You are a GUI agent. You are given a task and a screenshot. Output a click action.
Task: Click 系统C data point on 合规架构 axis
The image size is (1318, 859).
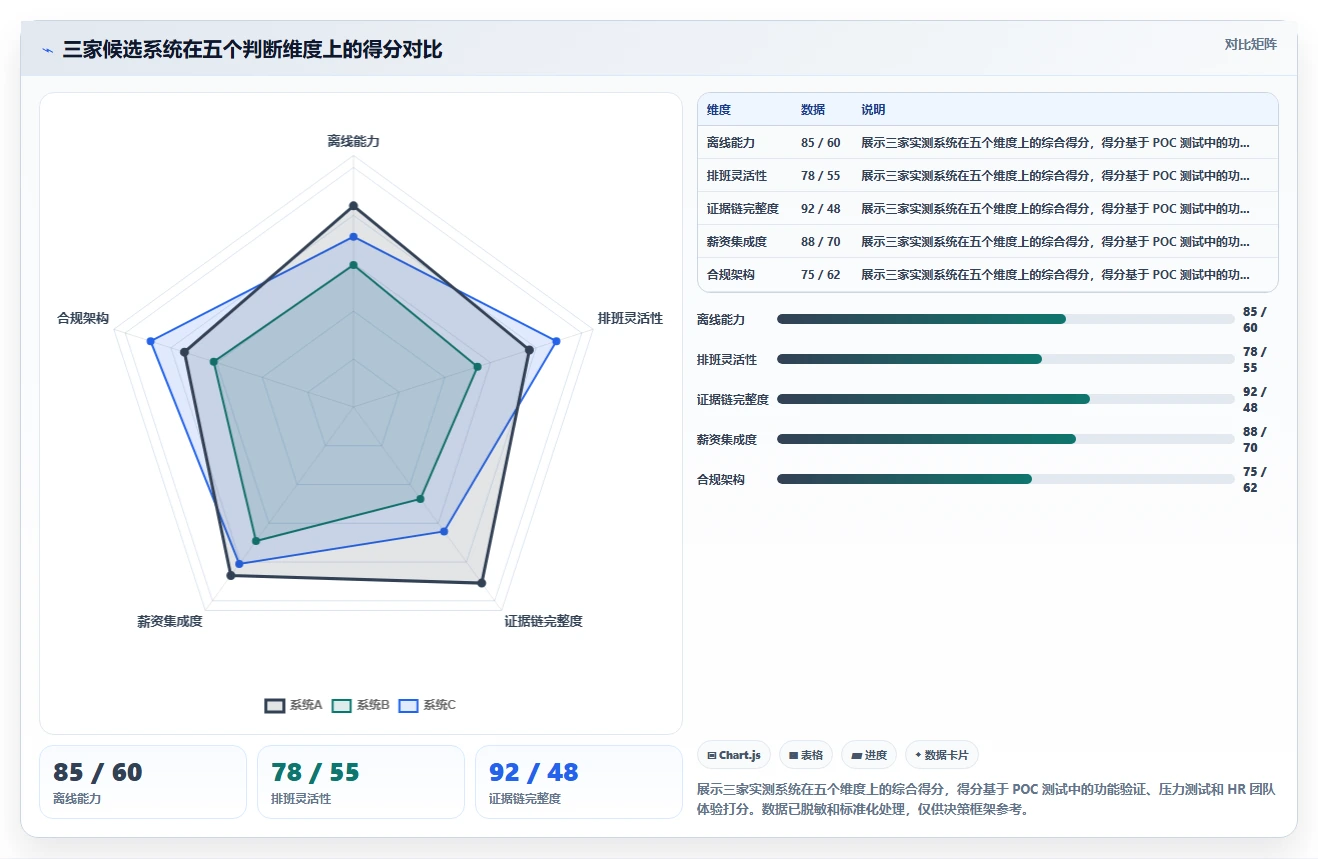(x=150, y=342)
